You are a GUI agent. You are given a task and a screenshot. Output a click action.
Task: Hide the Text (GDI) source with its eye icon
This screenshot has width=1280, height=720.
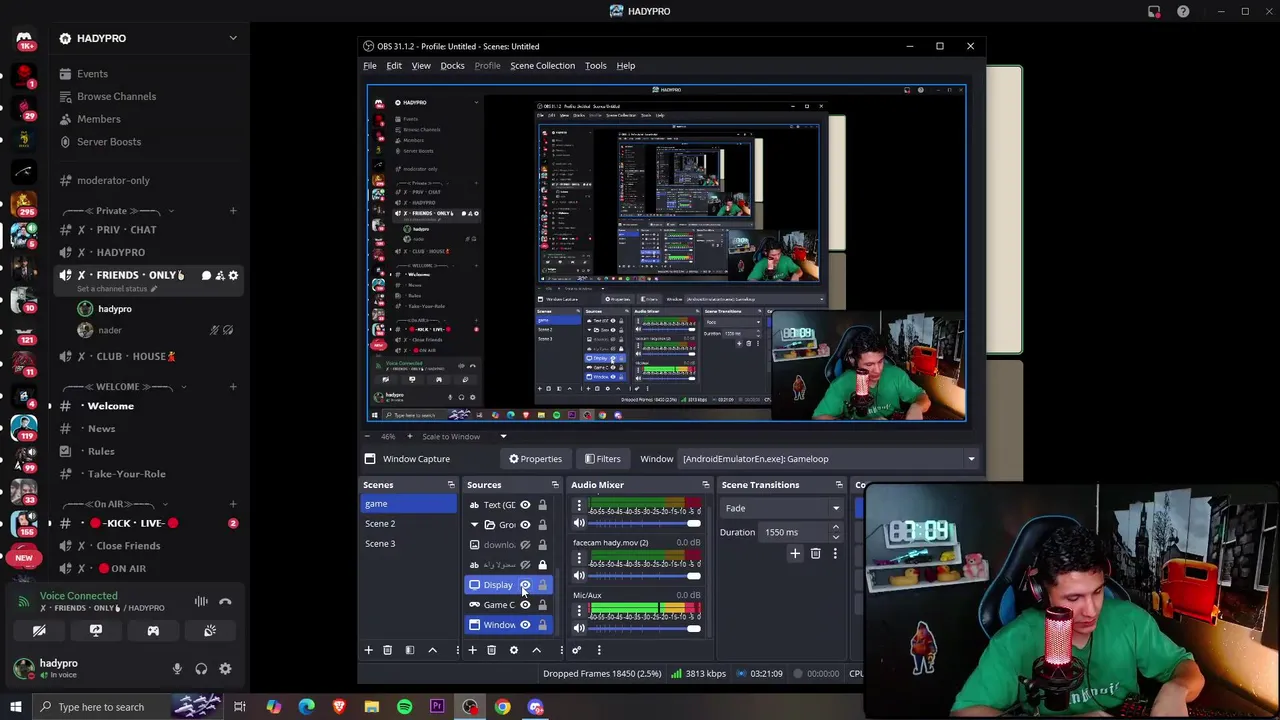click(x=525, y=505)
